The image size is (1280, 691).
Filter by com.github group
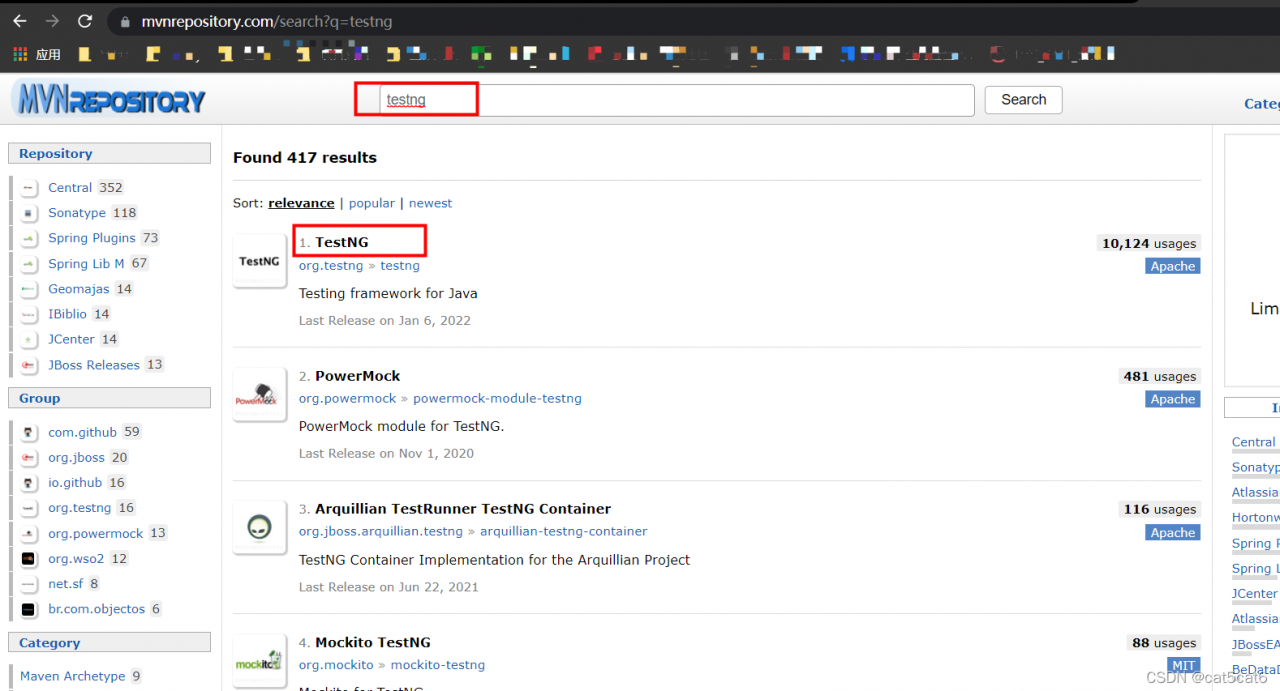click(x=82, y=433)
